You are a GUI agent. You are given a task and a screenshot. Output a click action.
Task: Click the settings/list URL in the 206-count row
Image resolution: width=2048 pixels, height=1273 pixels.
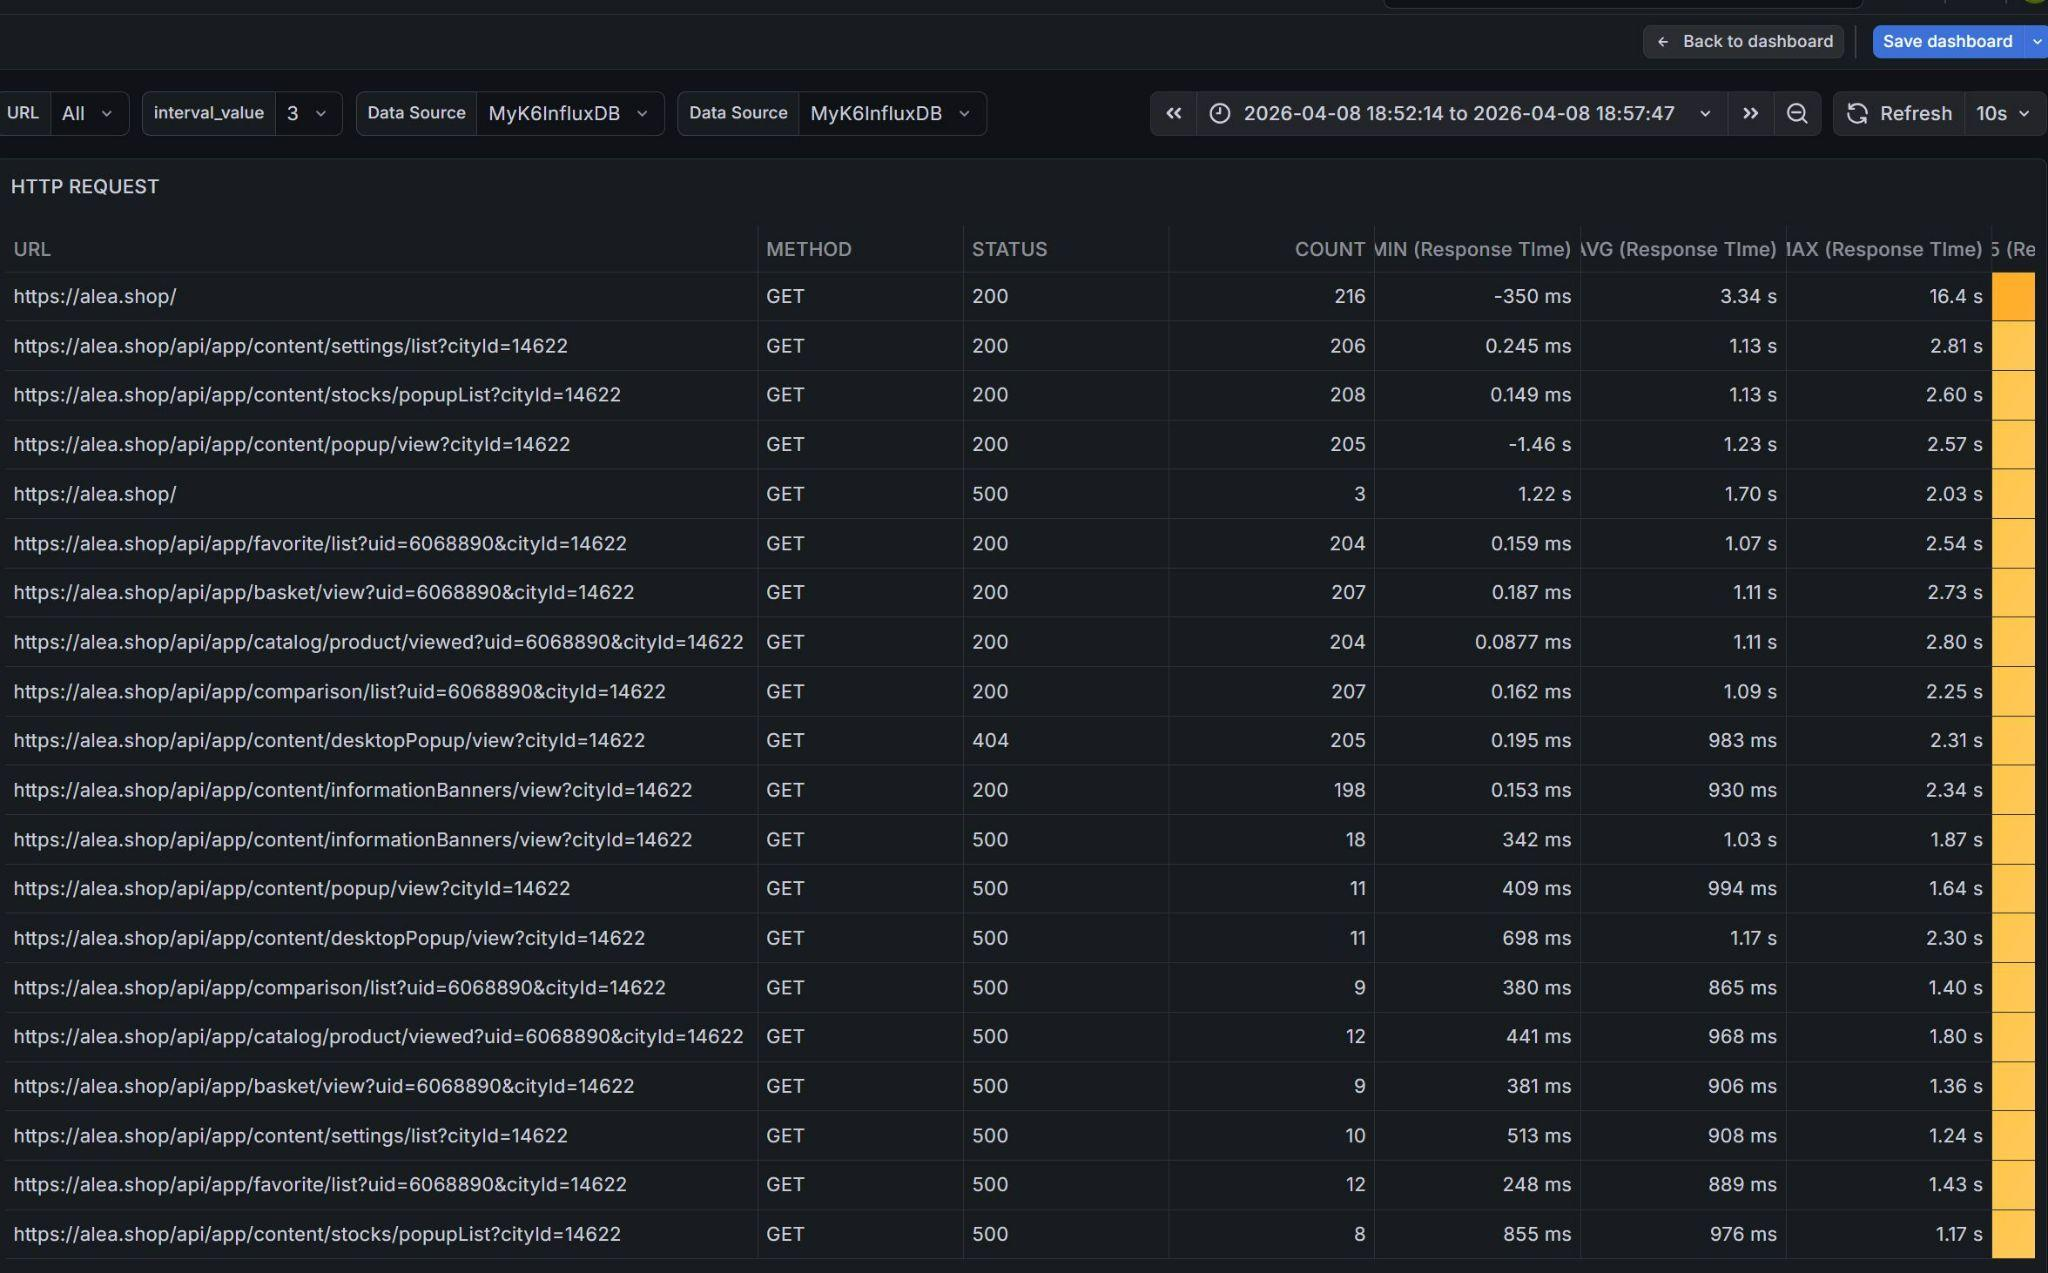pos(290,346)
